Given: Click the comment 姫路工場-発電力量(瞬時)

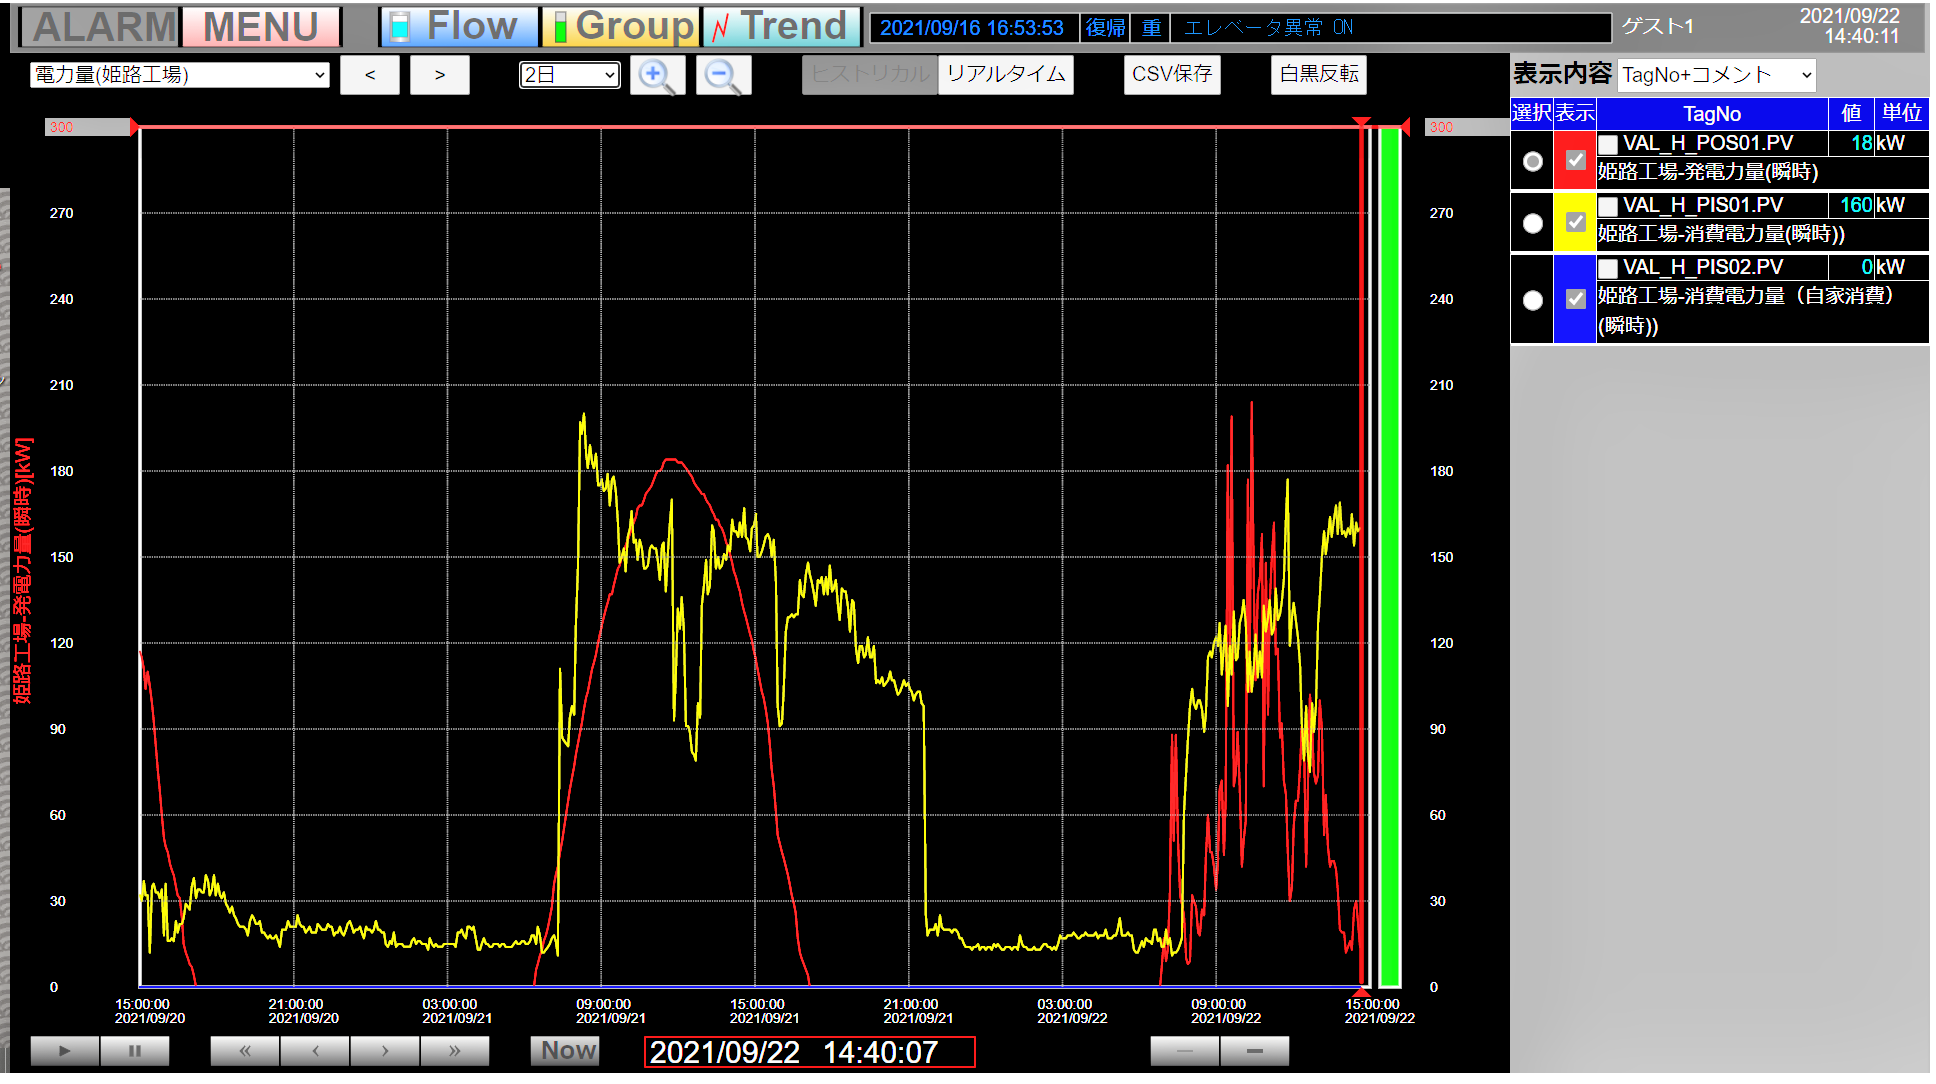Looking at the screenshot, I should (x=1708, y=172).
